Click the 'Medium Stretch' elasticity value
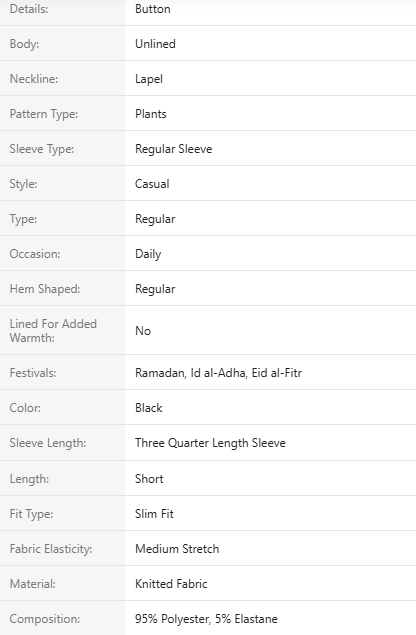This screenshot has width=416, height=635. coord(177,549)
